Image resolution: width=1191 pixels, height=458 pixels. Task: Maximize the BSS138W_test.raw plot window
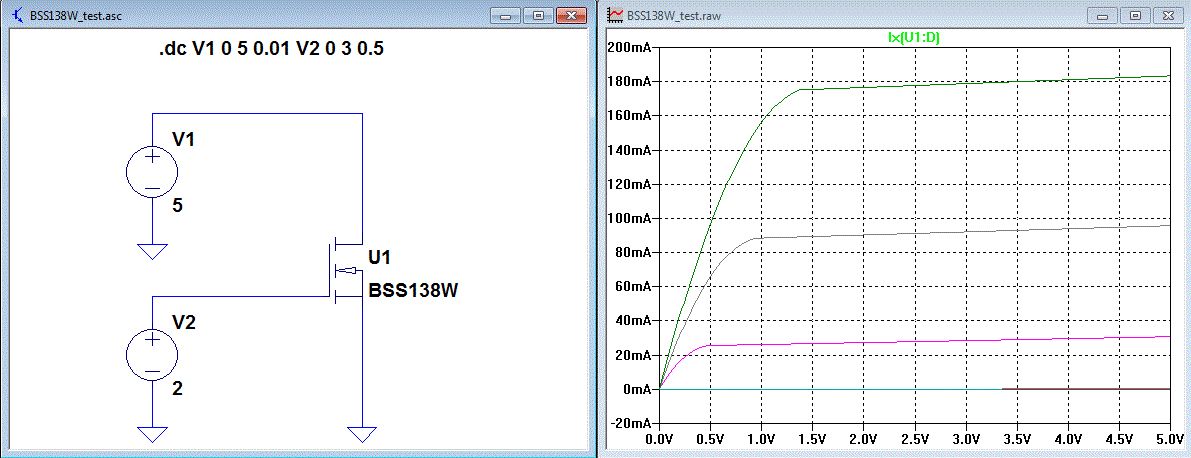pos(1135,14)
